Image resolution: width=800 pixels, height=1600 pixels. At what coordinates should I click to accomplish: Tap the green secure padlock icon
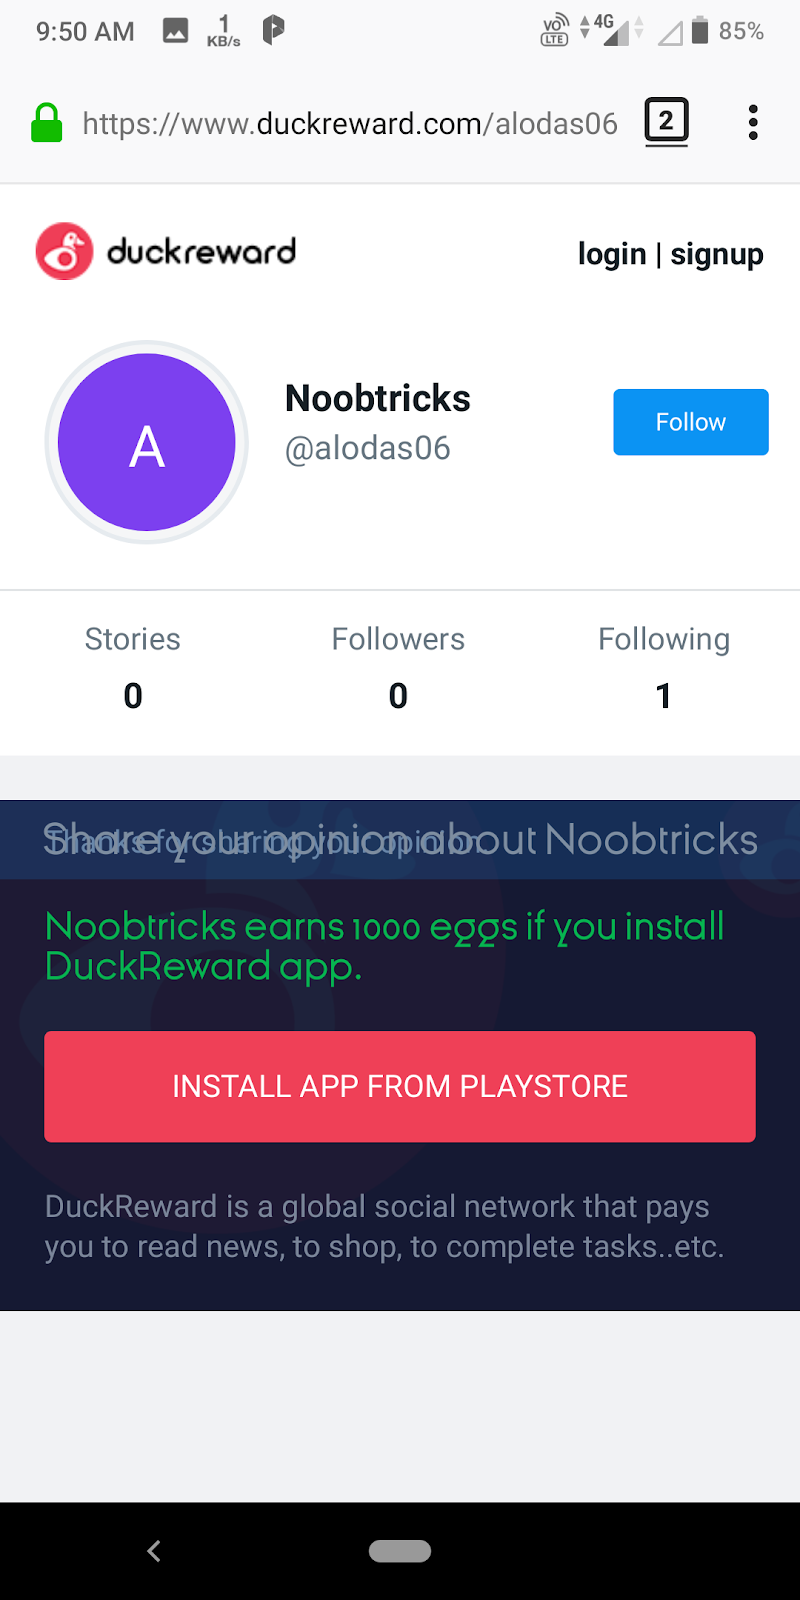46,123
